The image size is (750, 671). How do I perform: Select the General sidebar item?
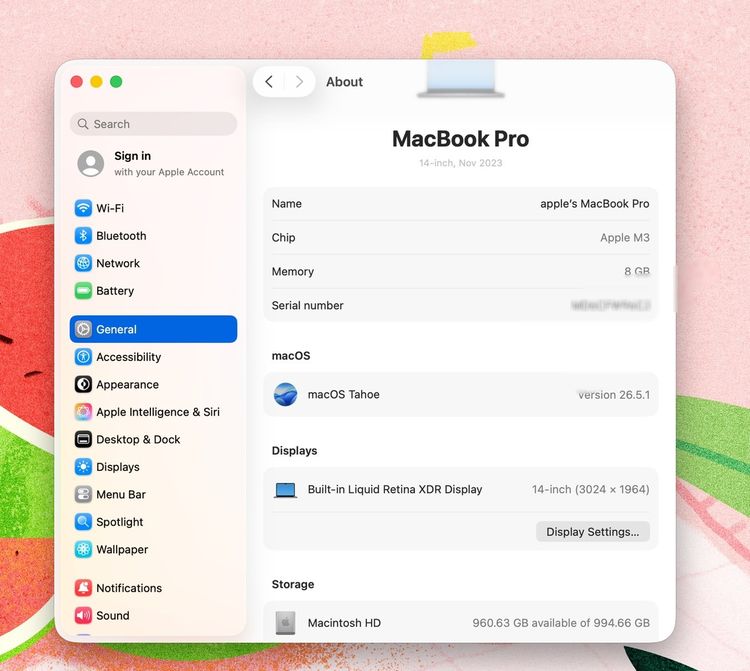[153, 329]
